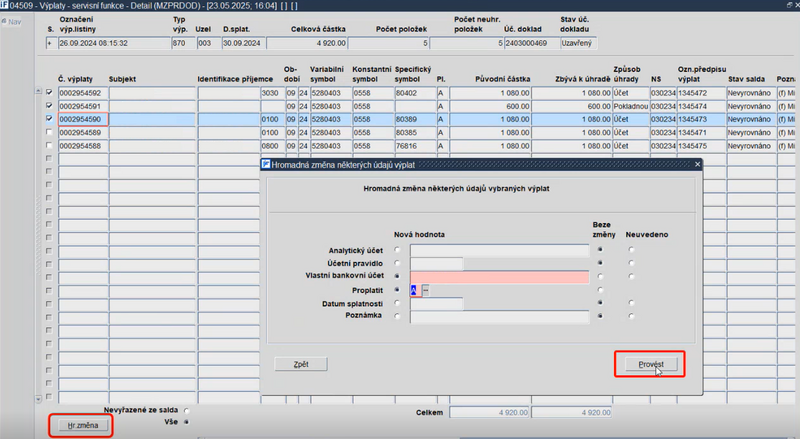Click the list scroll-down arrow beside the payments table

coord(38,399)
